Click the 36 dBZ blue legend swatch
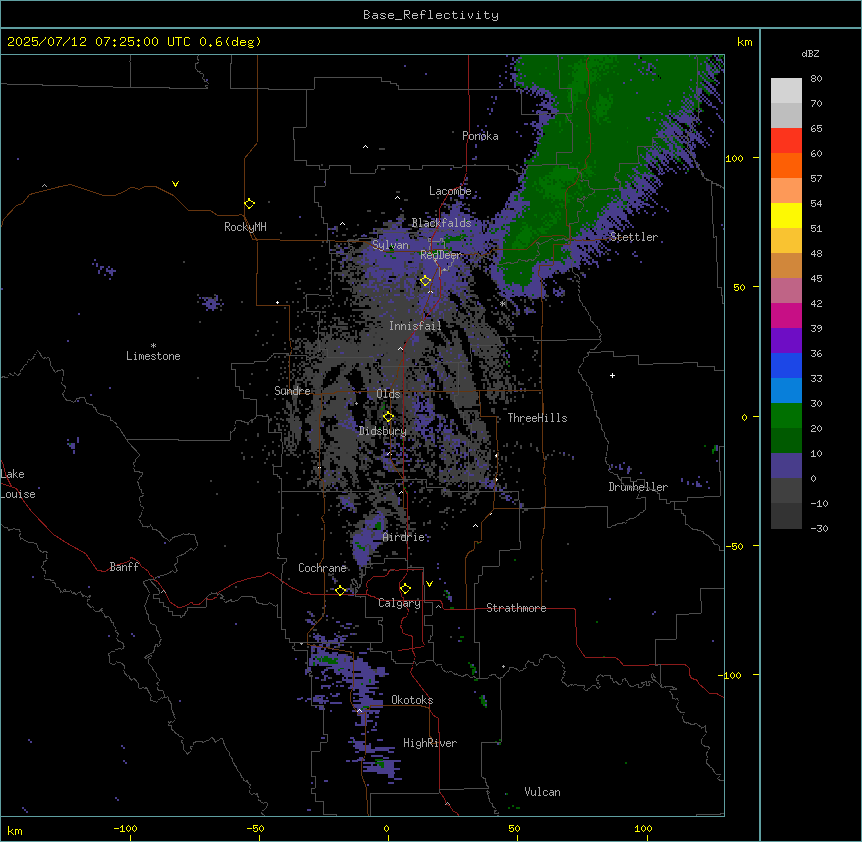The height and width of the screenshot is (842, 862). (786, 365)
